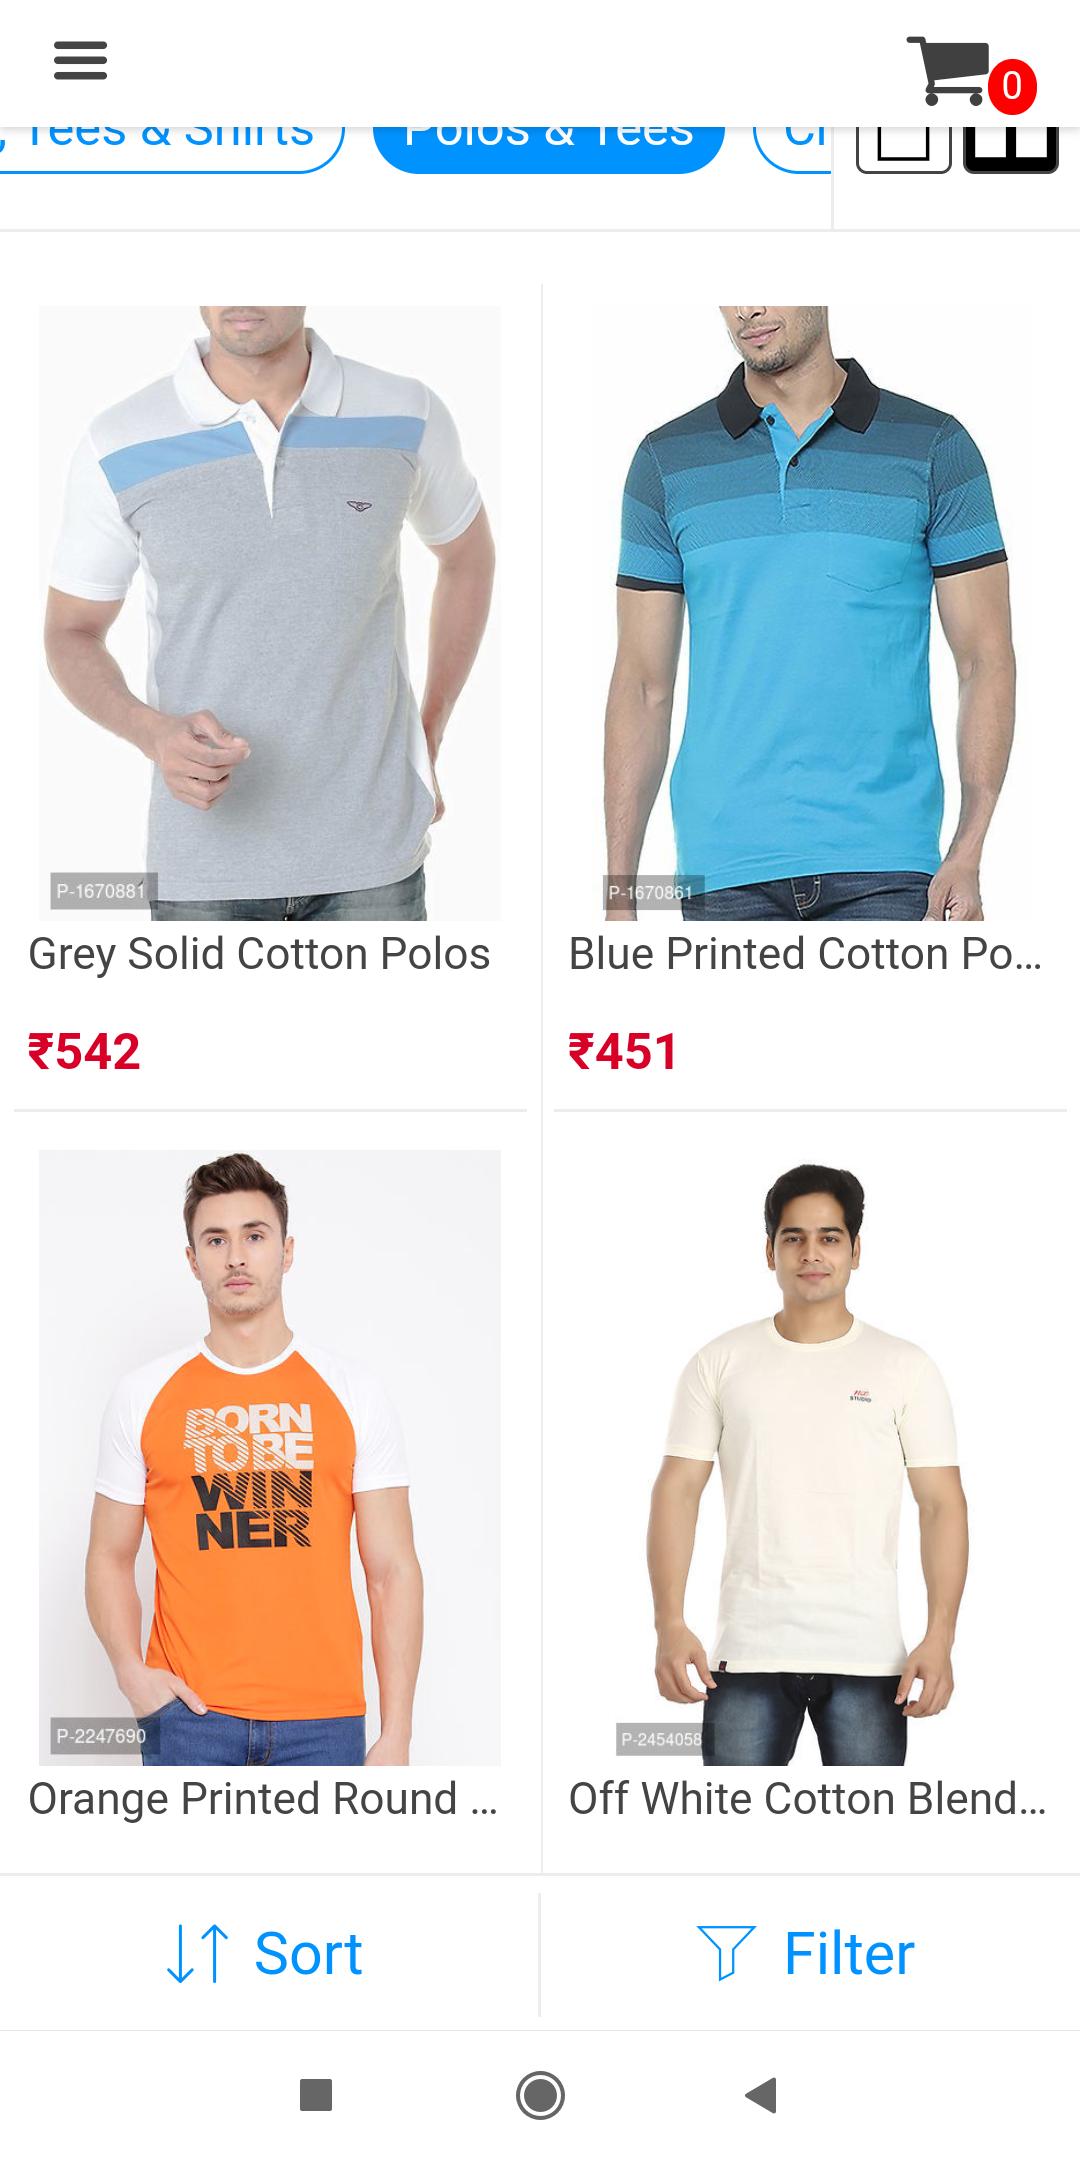1080x2160 pixels.
Task: Open the Filter options
Action: click(806, 1953)
